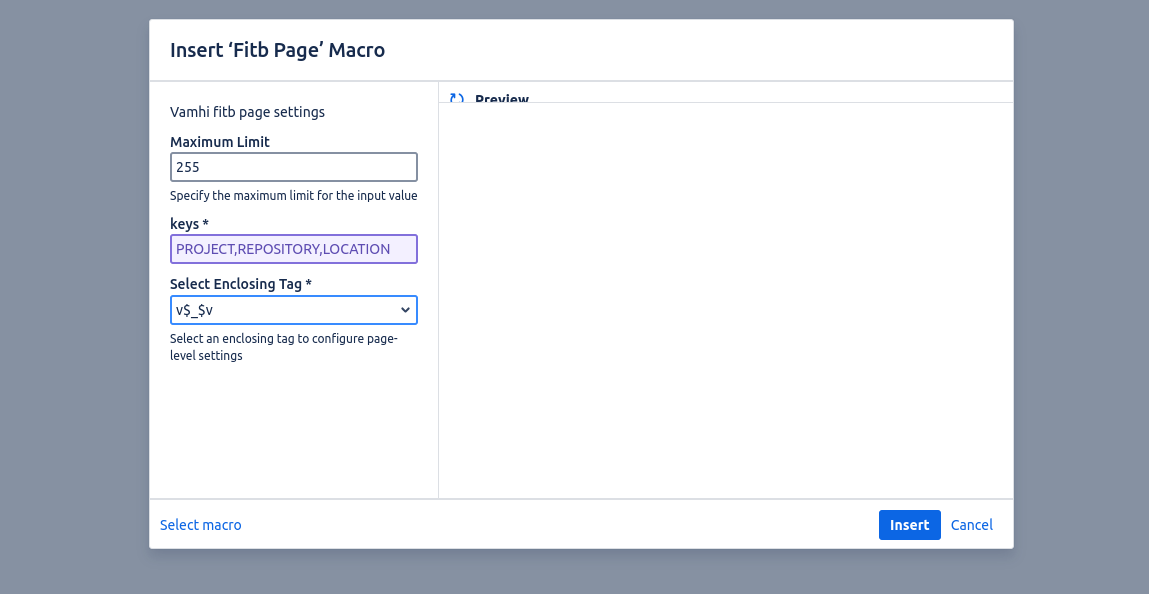Click the keys field label
Viewport: 1149px width, 594px height.
coord(189,224)
